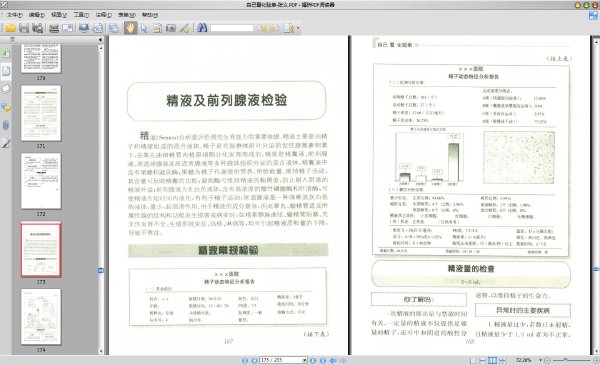Toggle facing pages layout view

coord(492,360)
